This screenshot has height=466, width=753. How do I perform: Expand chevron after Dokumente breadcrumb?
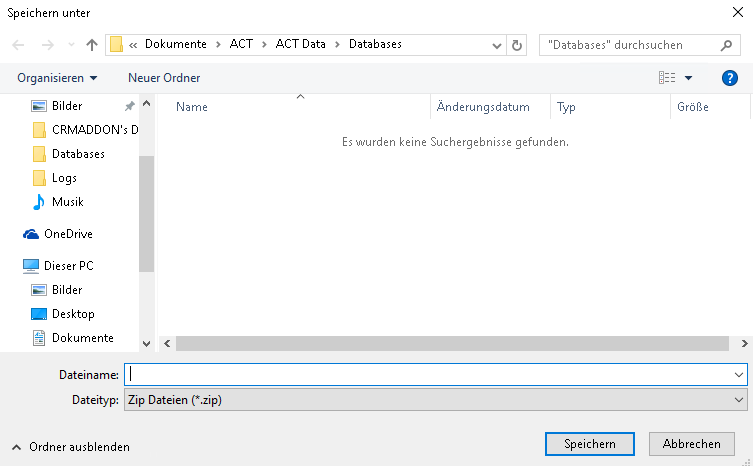(x=218, y=45)
